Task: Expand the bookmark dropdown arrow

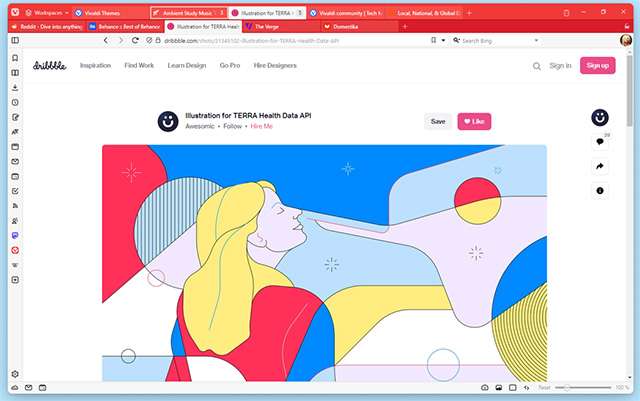Action: 443,40
